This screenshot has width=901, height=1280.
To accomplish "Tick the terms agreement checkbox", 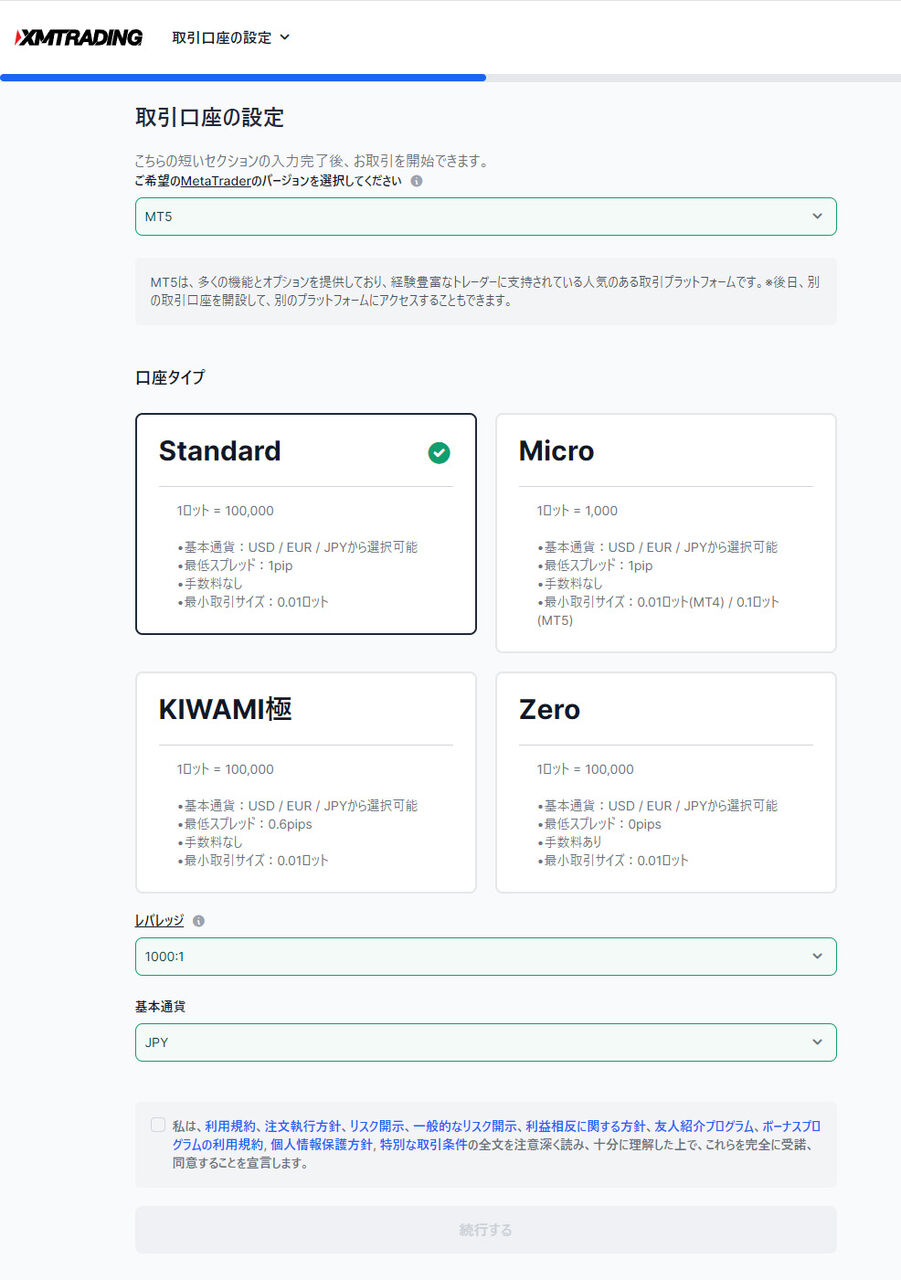I will (x=158, y=1125).
